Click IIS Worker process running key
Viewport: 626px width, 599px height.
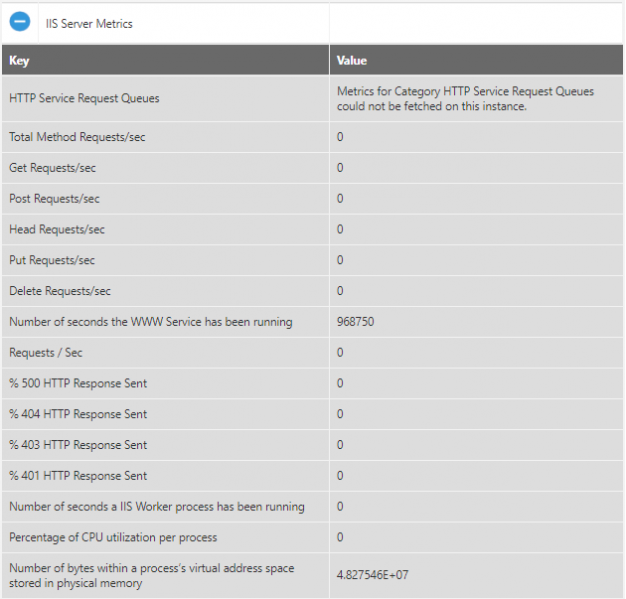157,507
